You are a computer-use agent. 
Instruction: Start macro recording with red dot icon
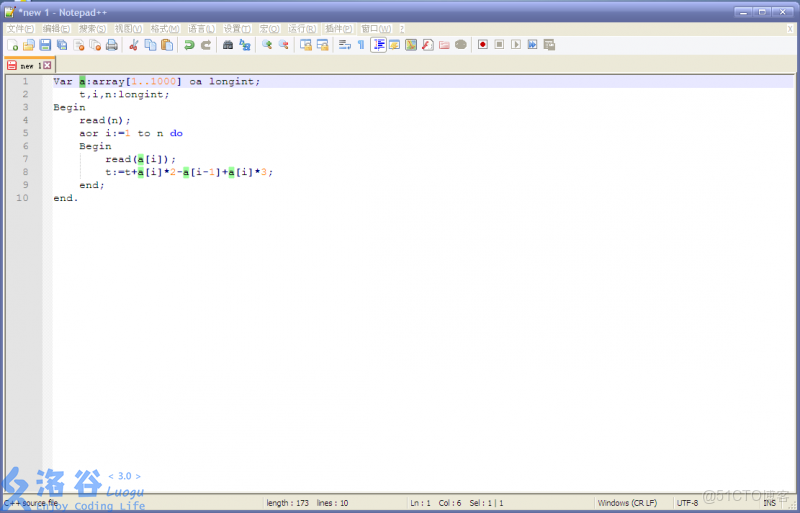click(483, 45)
